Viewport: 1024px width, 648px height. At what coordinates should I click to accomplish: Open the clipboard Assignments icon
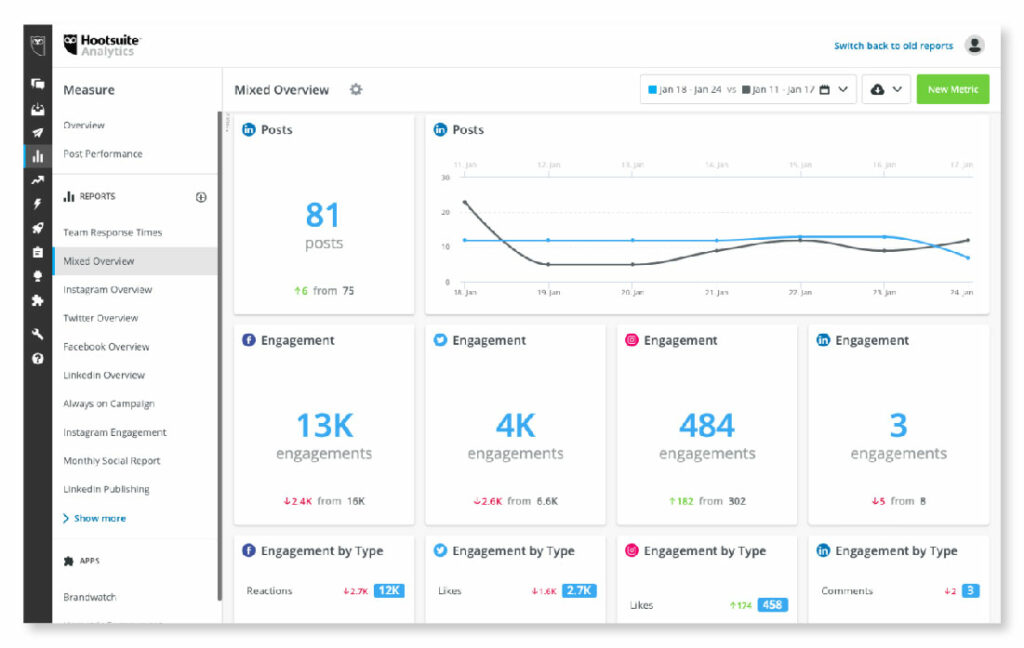(38, 252)
